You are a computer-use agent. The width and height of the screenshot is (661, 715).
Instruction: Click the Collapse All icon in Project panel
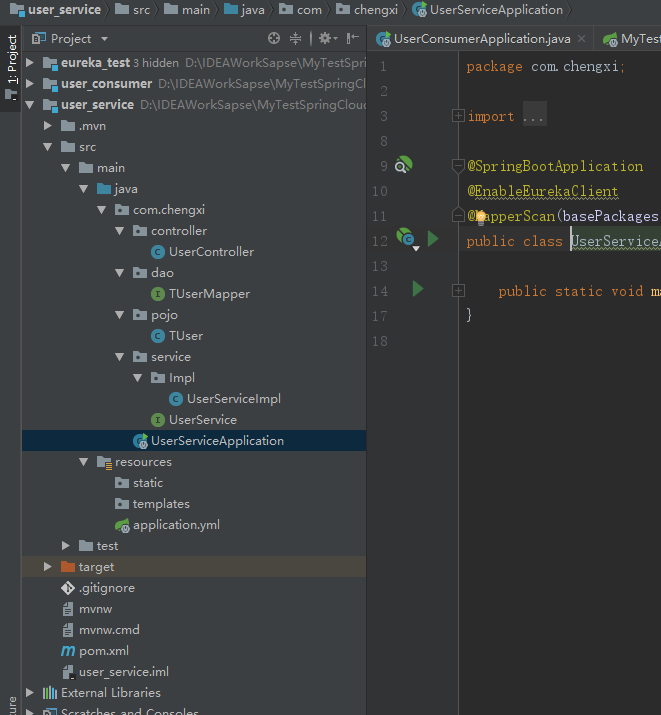pyautogui.click(x=295, y=38)
